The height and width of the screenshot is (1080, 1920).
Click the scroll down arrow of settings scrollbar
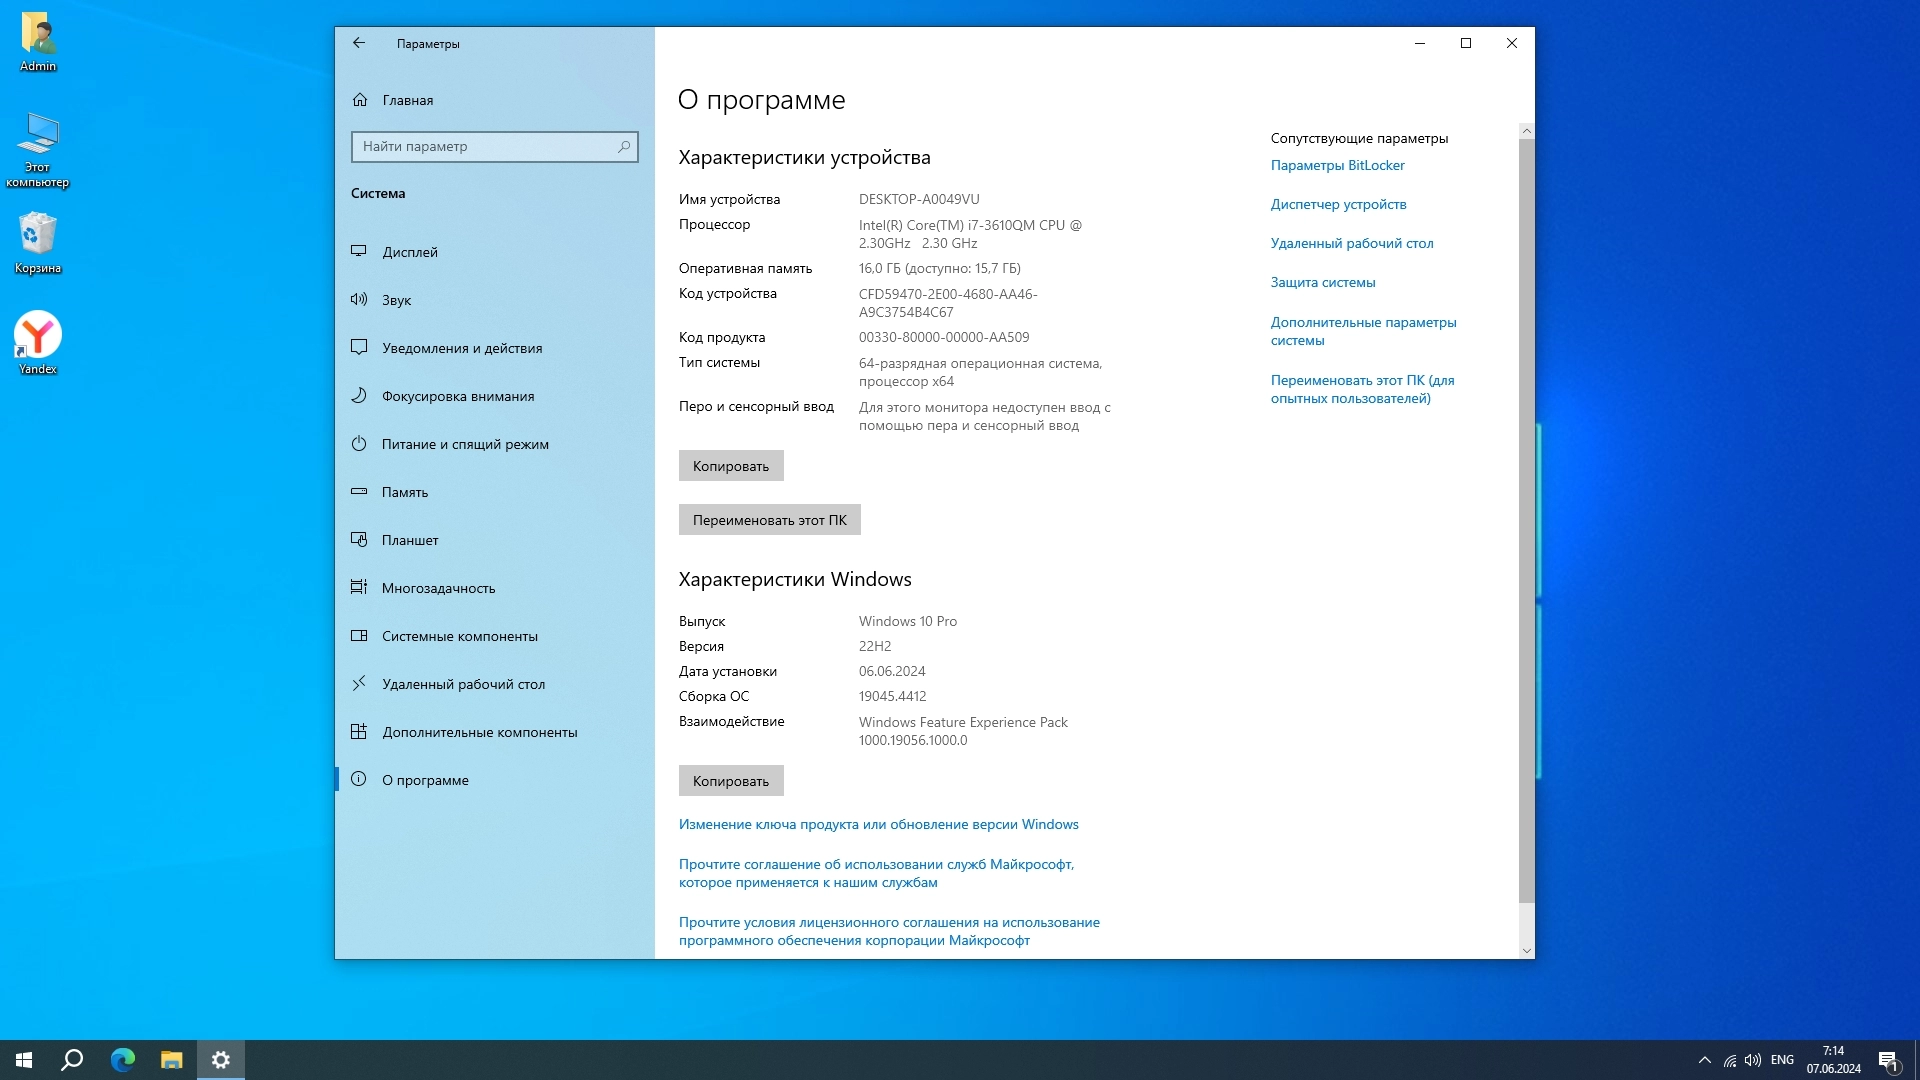point(1526,950)
